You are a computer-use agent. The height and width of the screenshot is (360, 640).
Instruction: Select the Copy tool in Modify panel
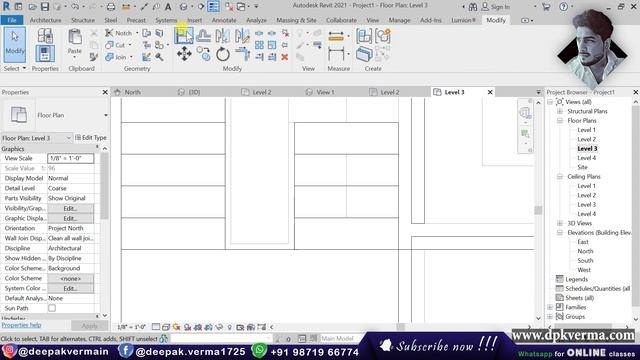pos(203,54)
